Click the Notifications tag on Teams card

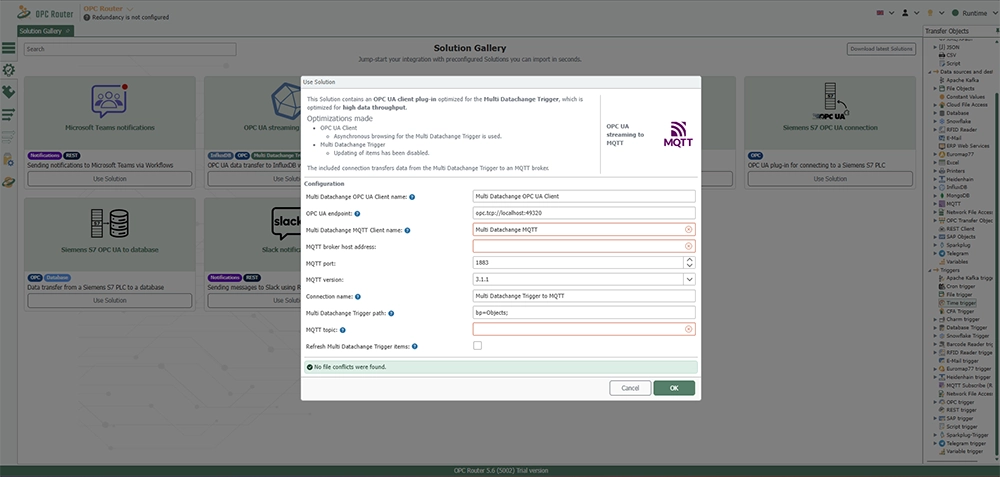(45, 156)
